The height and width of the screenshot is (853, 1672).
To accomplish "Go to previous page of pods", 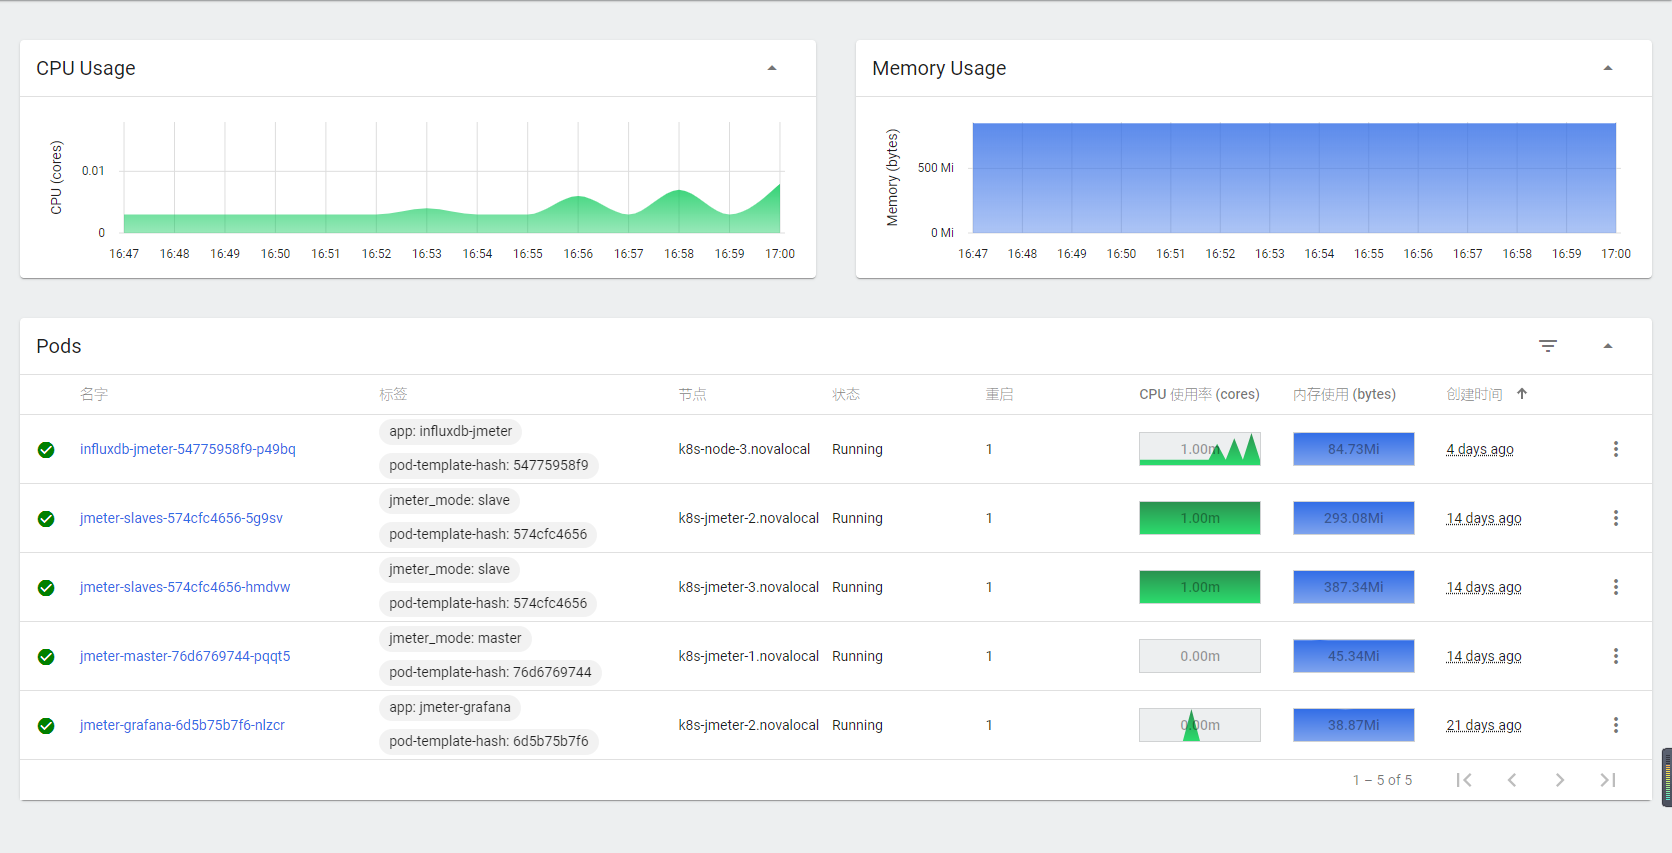I will click(1512, 780).
